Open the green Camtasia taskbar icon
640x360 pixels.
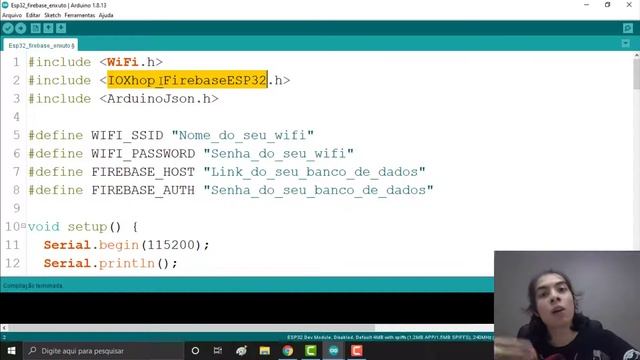[x=311, y=351]
